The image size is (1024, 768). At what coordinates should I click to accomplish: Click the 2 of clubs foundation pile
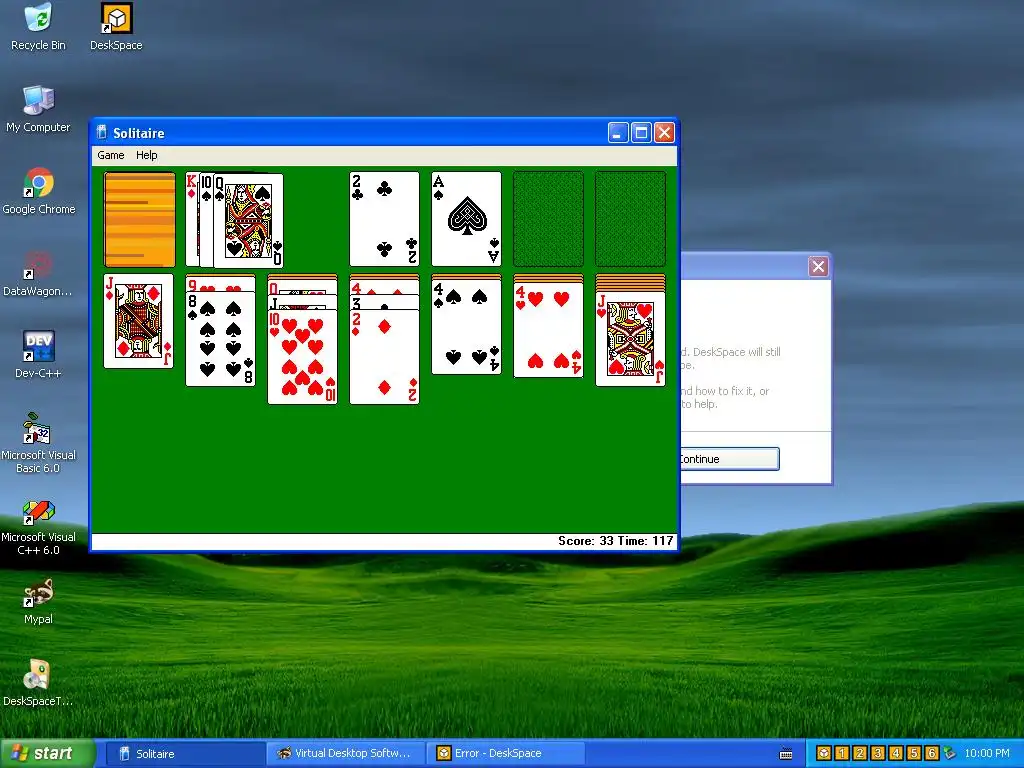(x=385, y=219)
